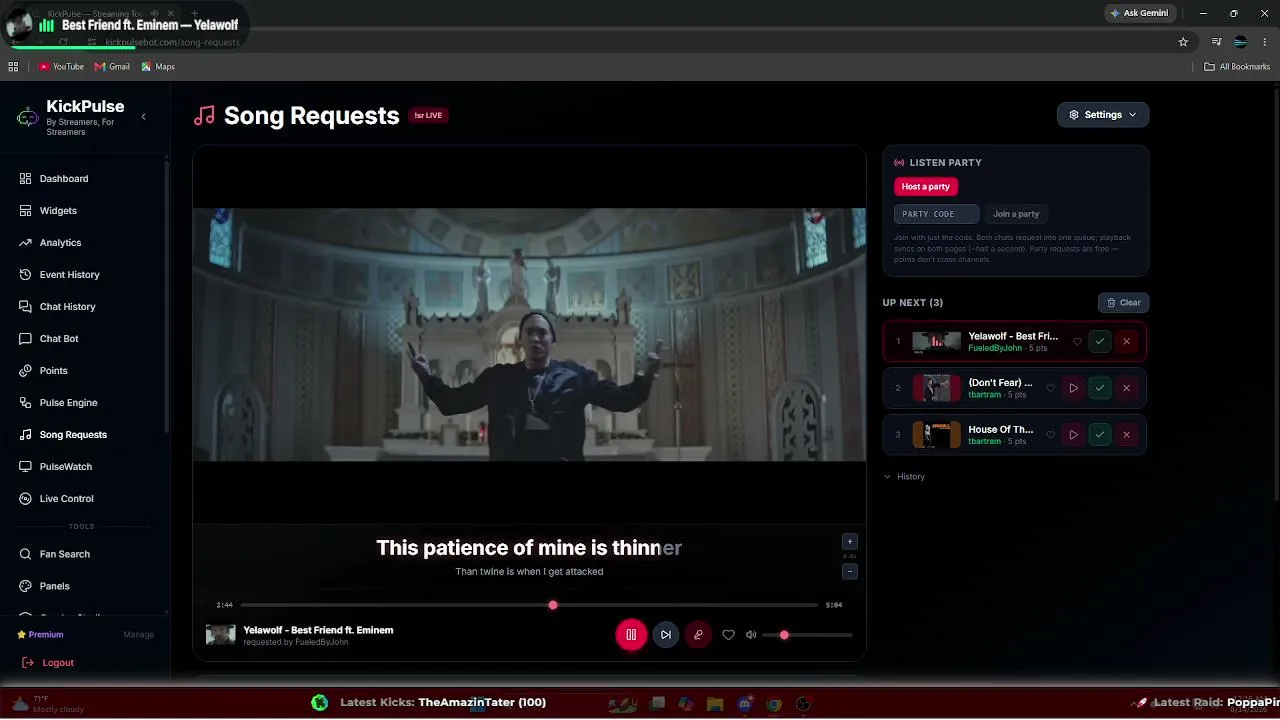This screenshot has height=720, width=1280.
Task: Approve the House Of Th... request checkmark
Action: [x=1100, y=435]
